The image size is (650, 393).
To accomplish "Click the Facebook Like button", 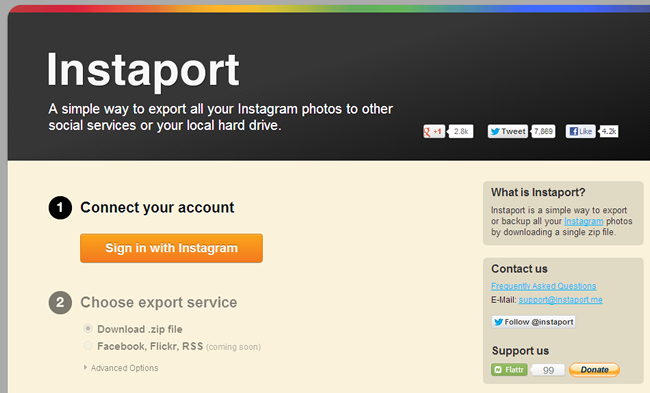I will click(x=580, y=131).
